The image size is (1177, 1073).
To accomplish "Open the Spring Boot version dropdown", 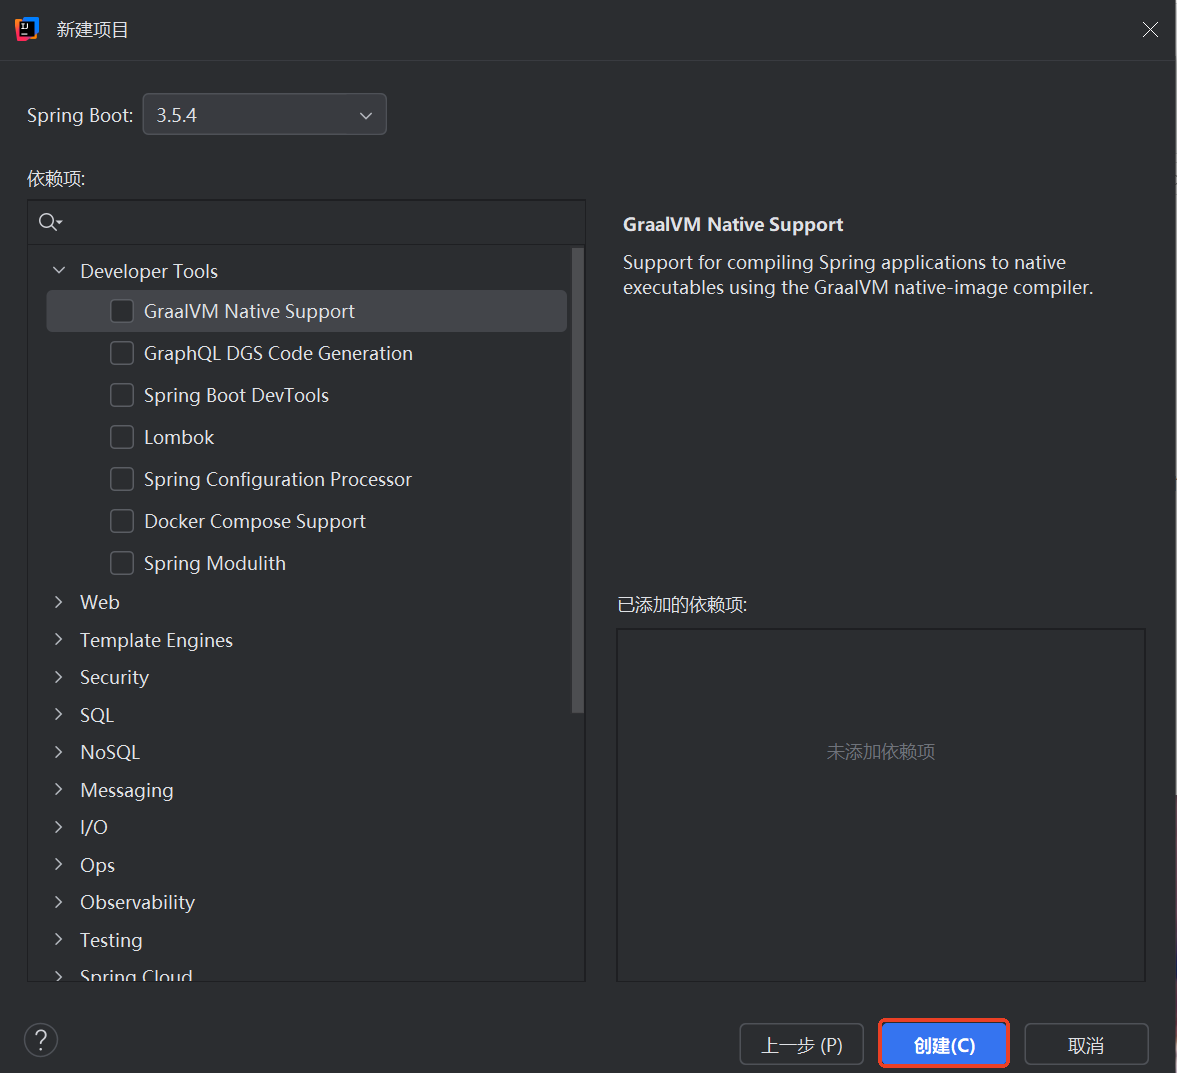I will point(264,114).
